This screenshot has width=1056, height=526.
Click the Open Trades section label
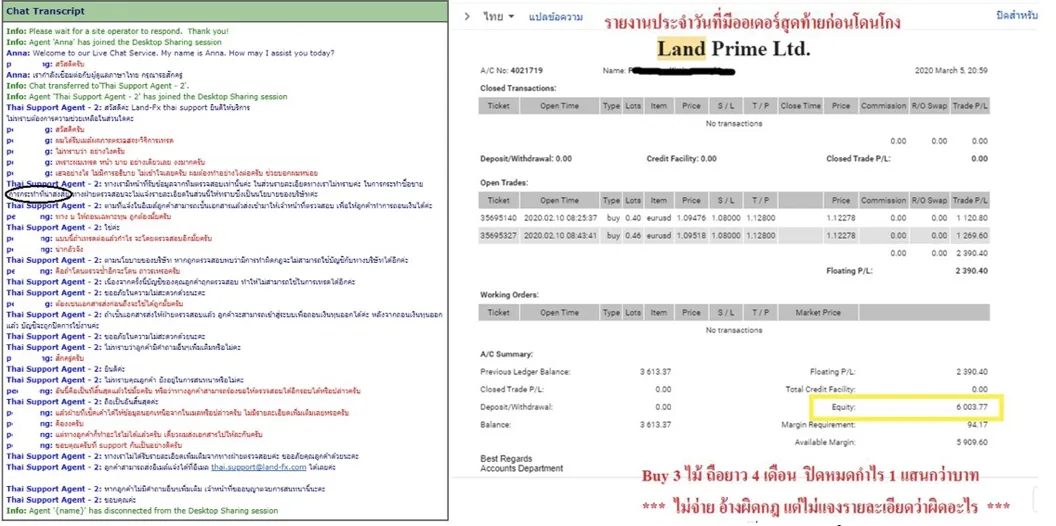tap(504, 183)
